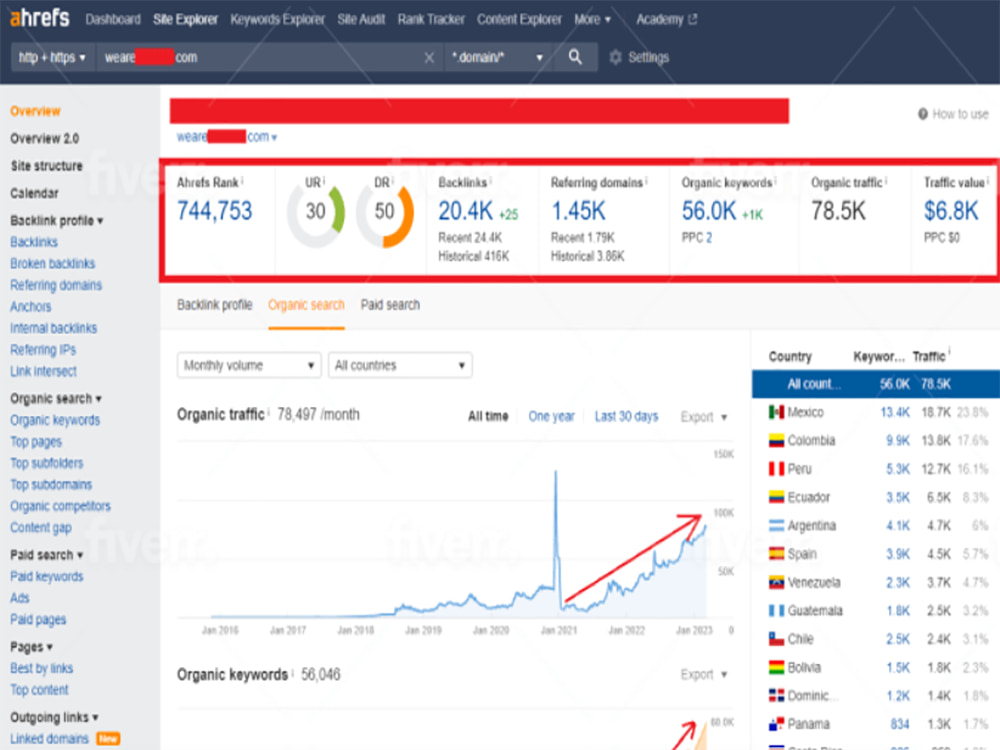
Task: Click the search magnifier icon
Action: (x=575, y=57)
